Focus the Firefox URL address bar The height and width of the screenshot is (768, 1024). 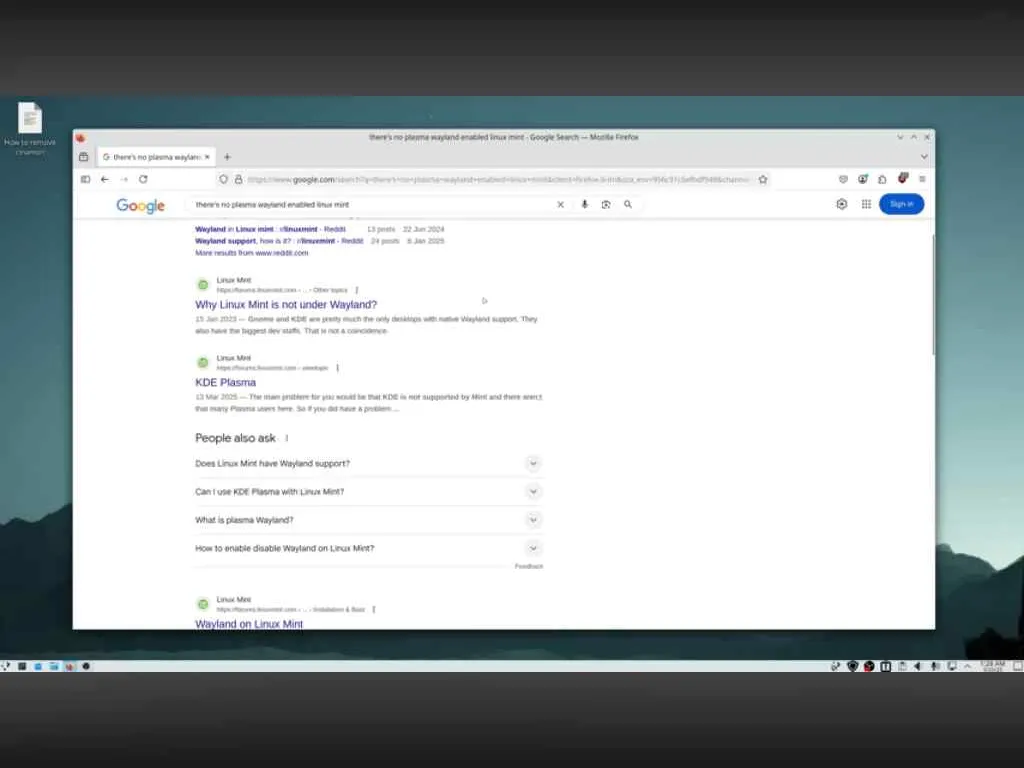(x=498, y=180)
